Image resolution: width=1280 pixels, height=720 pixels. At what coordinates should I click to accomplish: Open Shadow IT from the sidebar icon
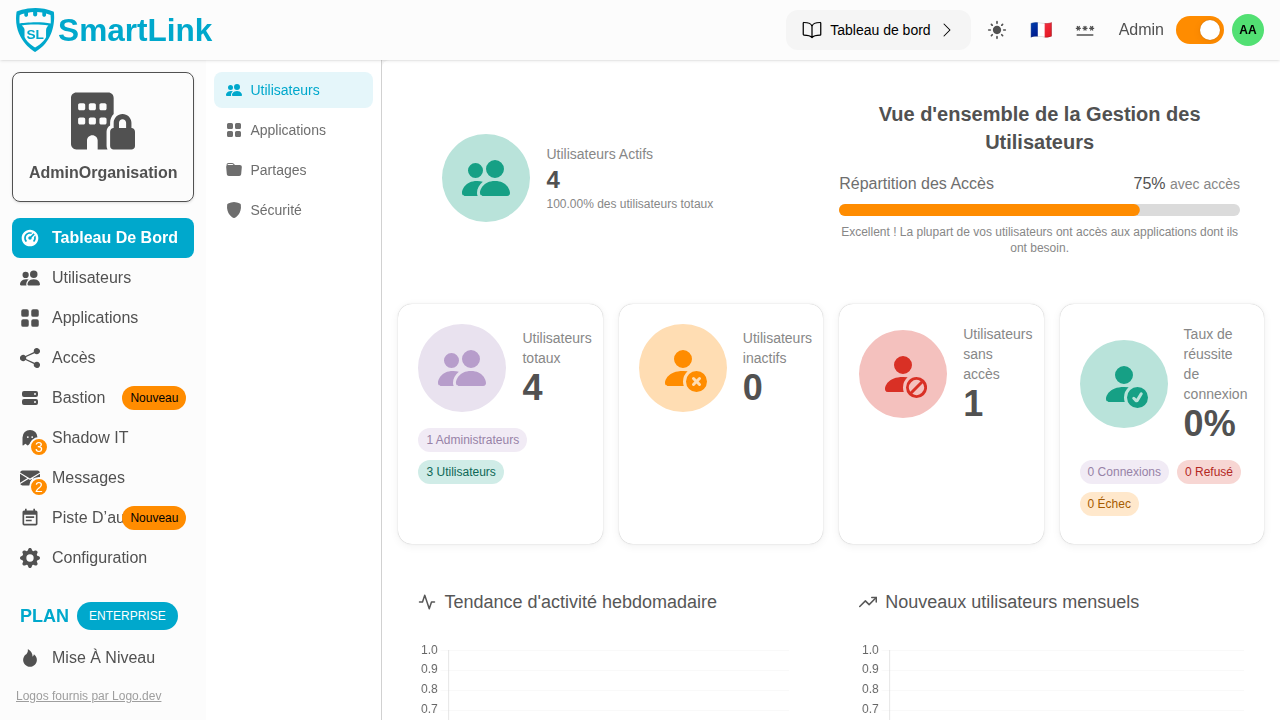tap(30, 437)
